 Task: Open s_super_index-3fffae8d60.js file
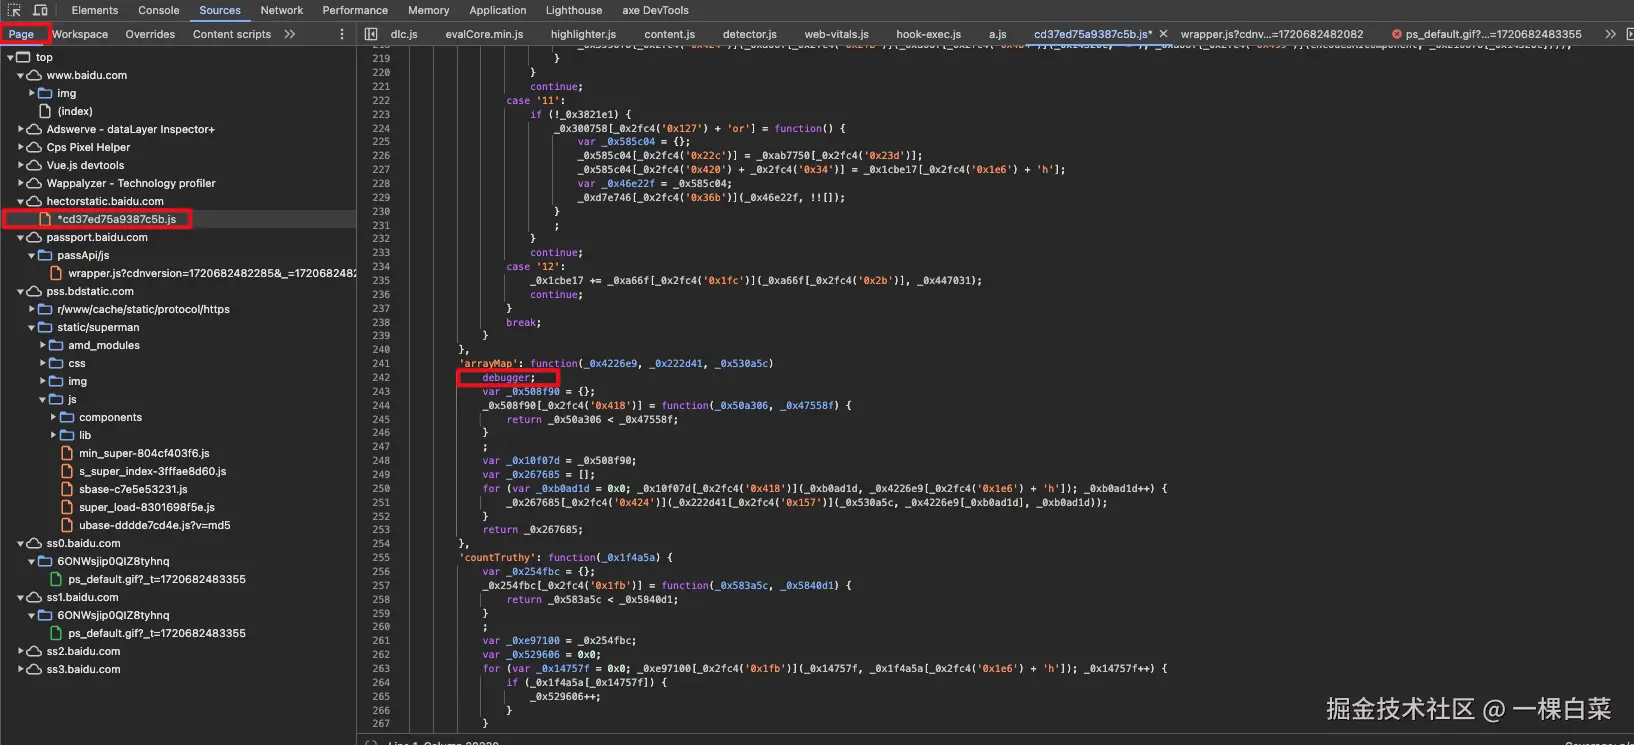click(x=152, y=471)
